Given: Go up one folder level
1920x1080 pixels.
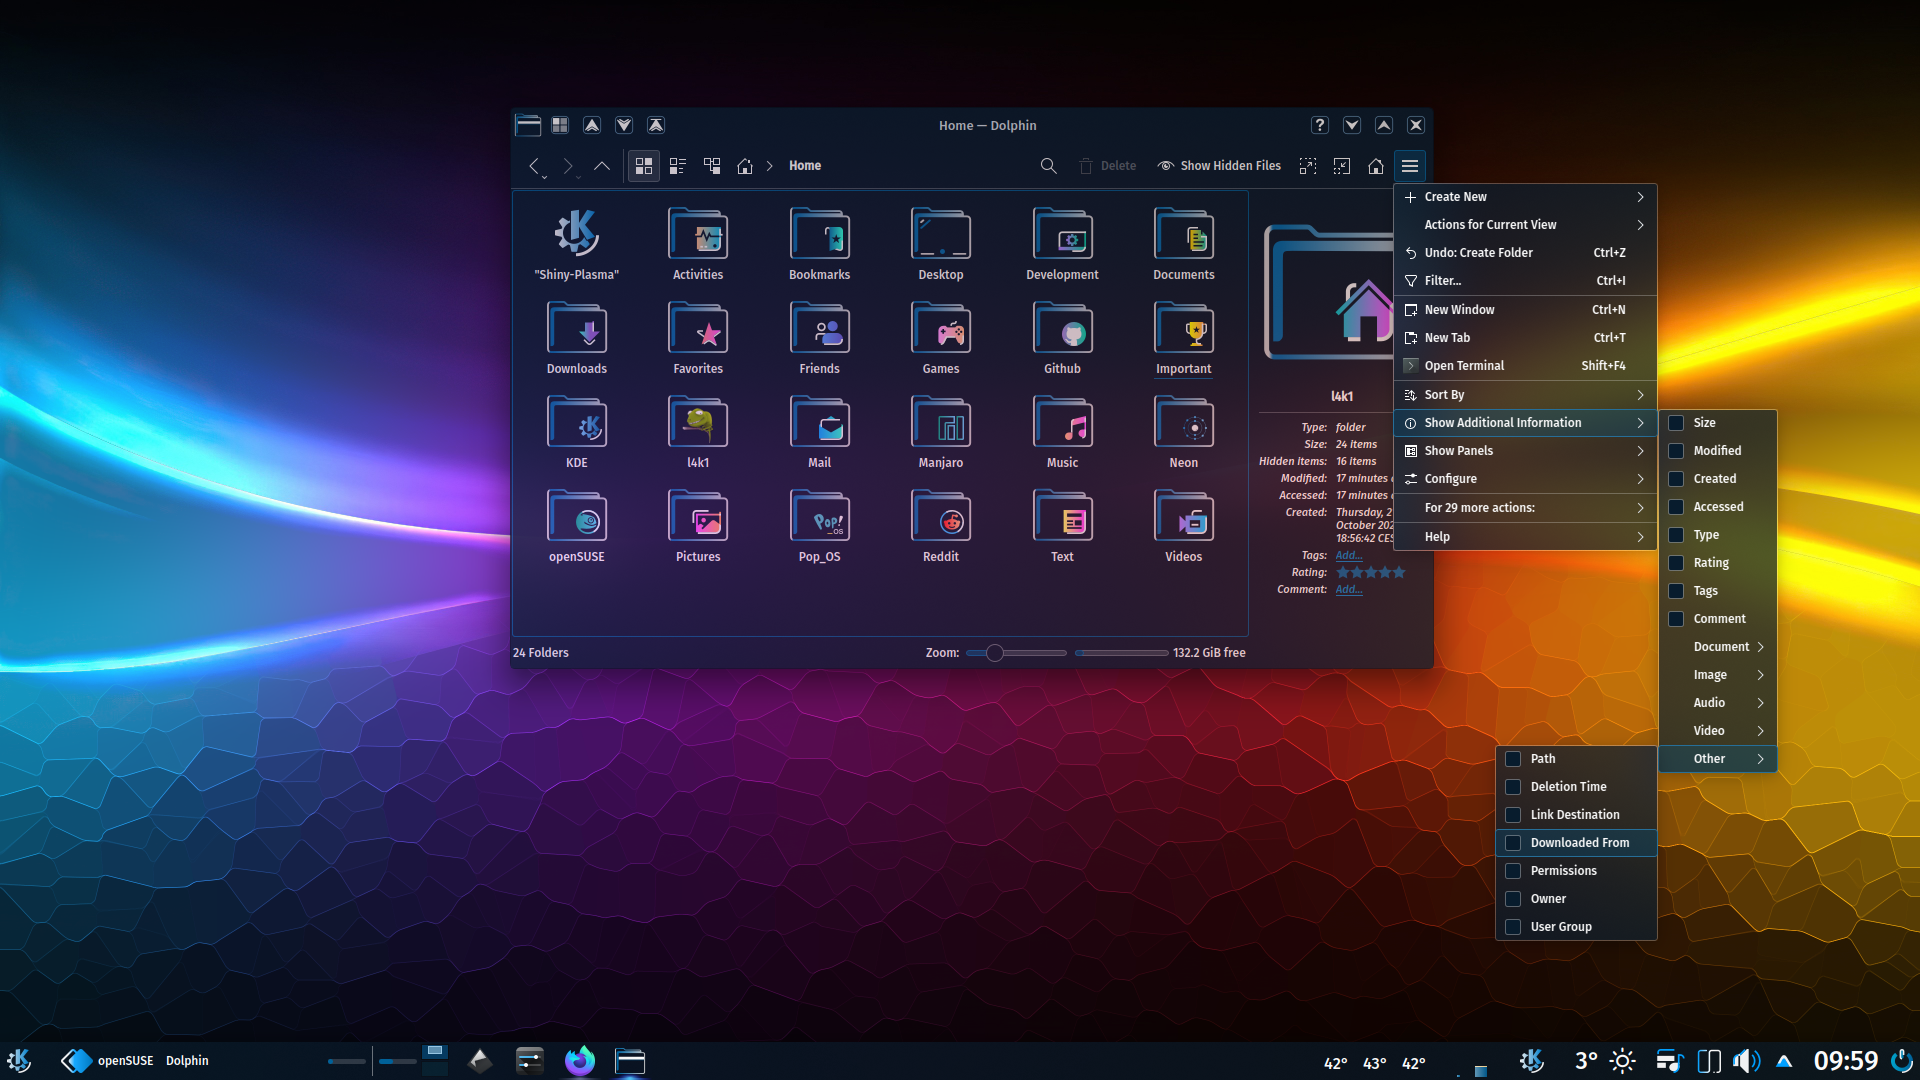Looking at the screenshot, I should (602, 166).
